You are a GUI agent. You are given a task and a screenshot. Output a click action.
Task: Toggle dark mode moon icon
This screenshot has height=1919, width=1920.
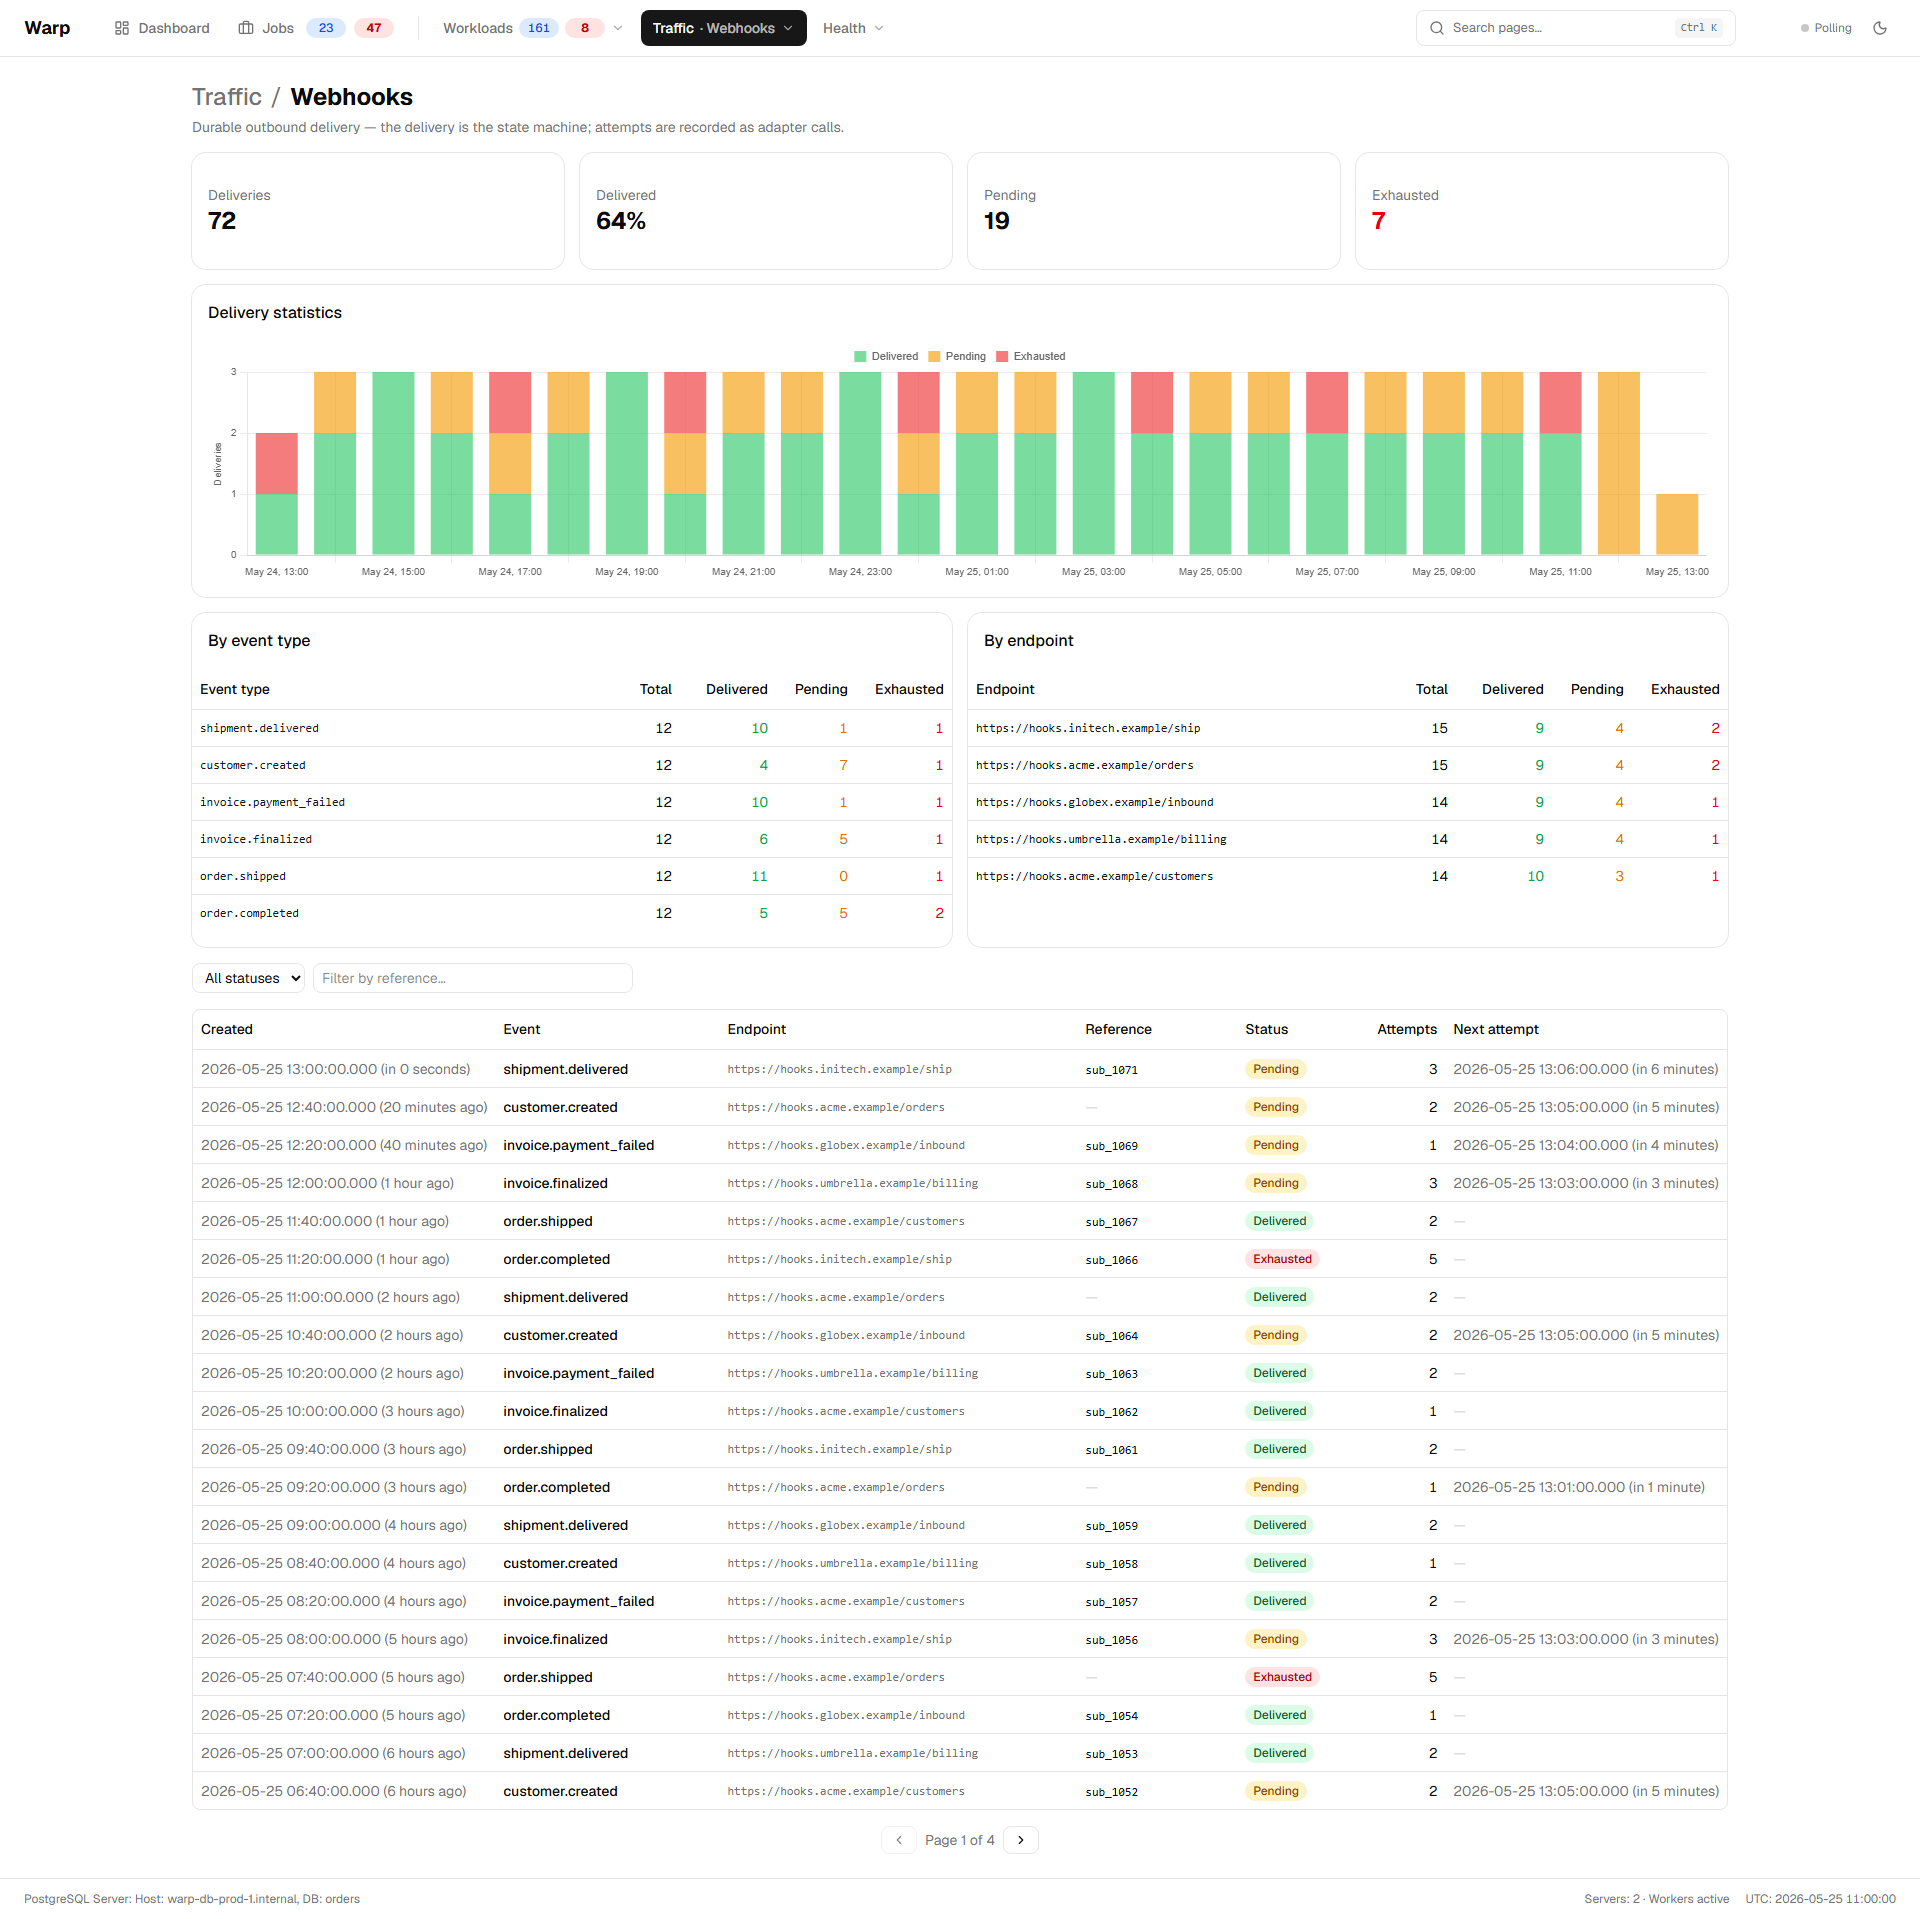pos(1880,28)
